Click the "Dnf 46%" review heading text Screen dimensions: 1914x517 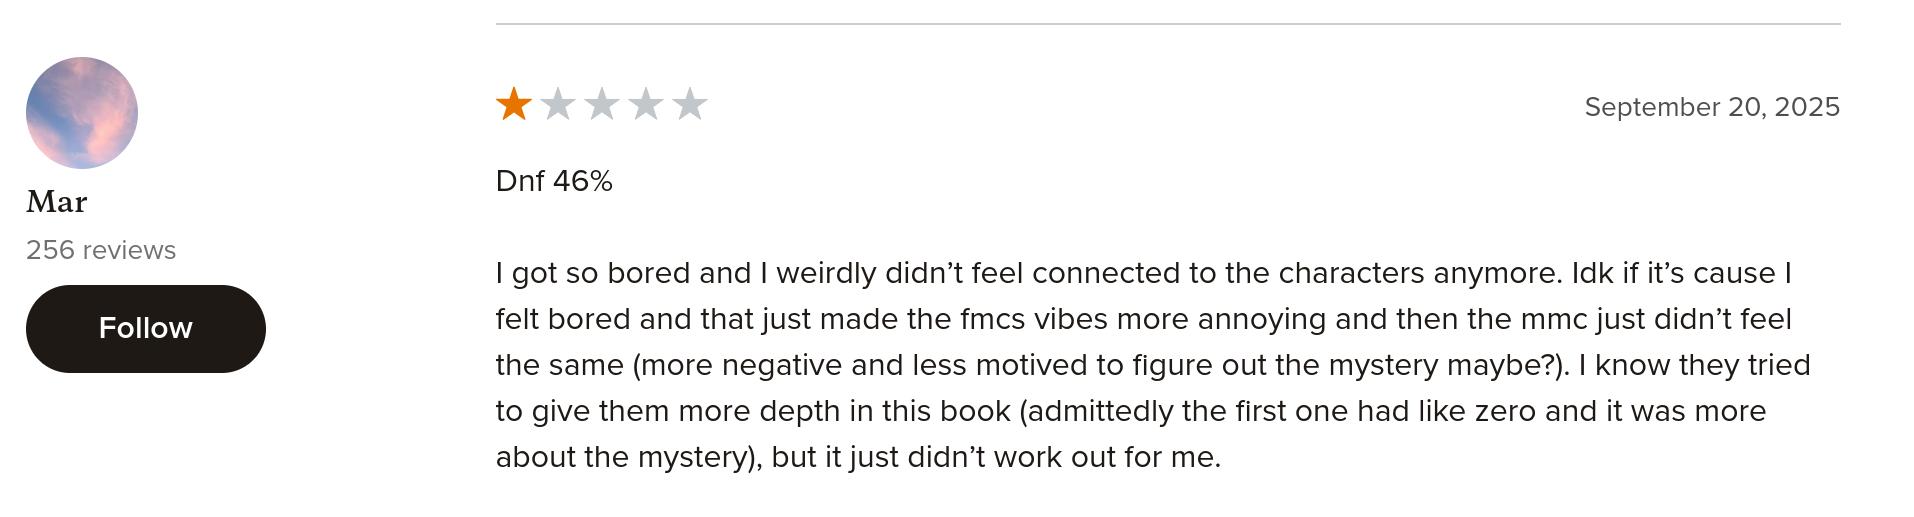tap(554, 181)
